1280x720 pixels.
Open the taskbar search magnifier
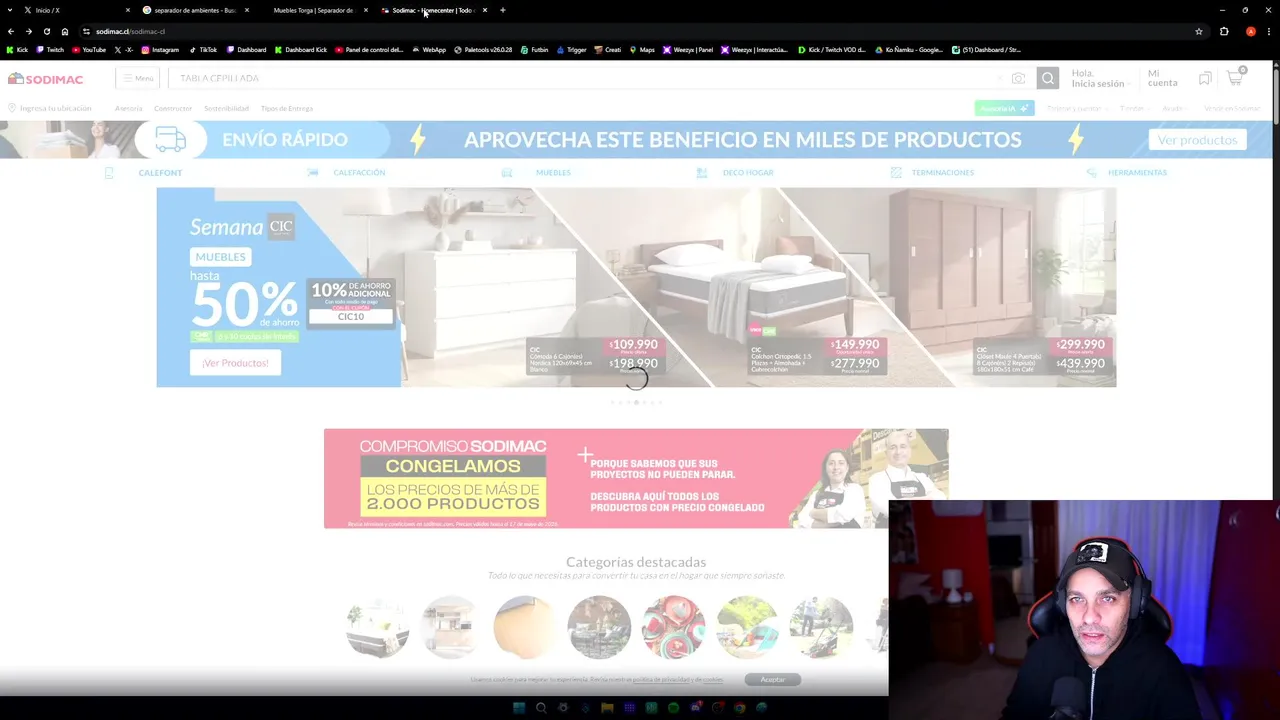pos(541,708)
